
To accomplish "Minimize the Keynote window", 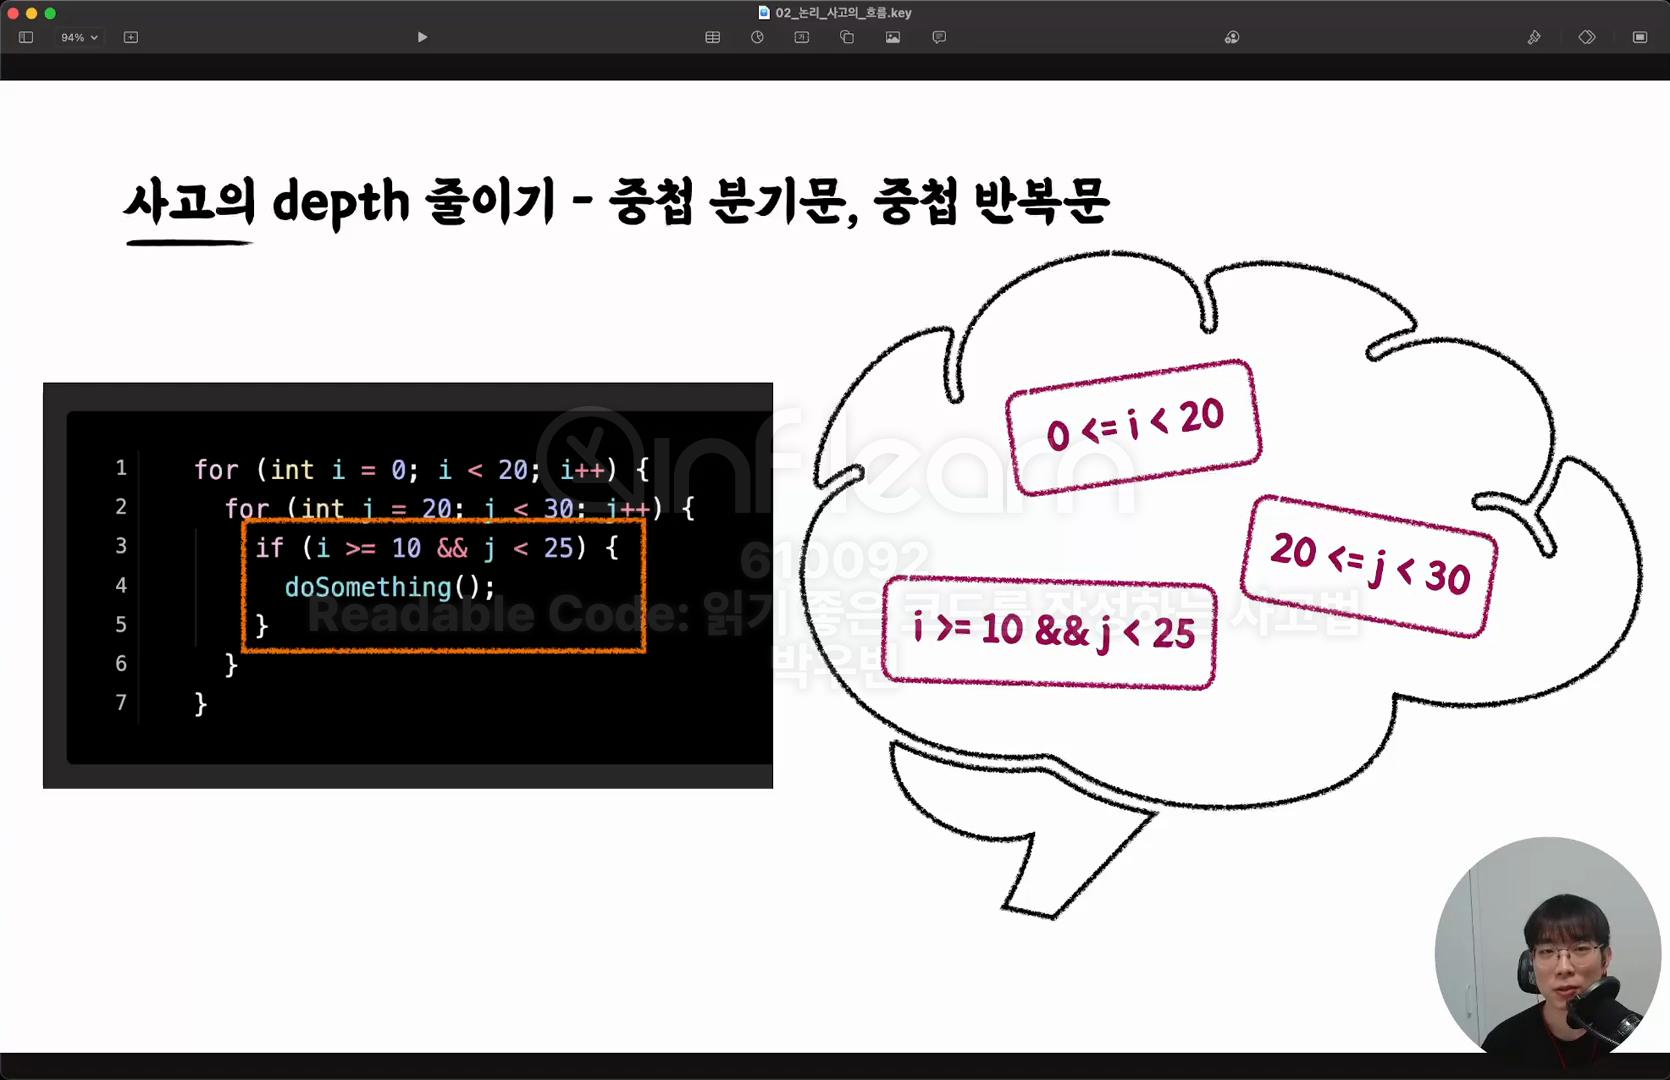I will click(32, 13).
